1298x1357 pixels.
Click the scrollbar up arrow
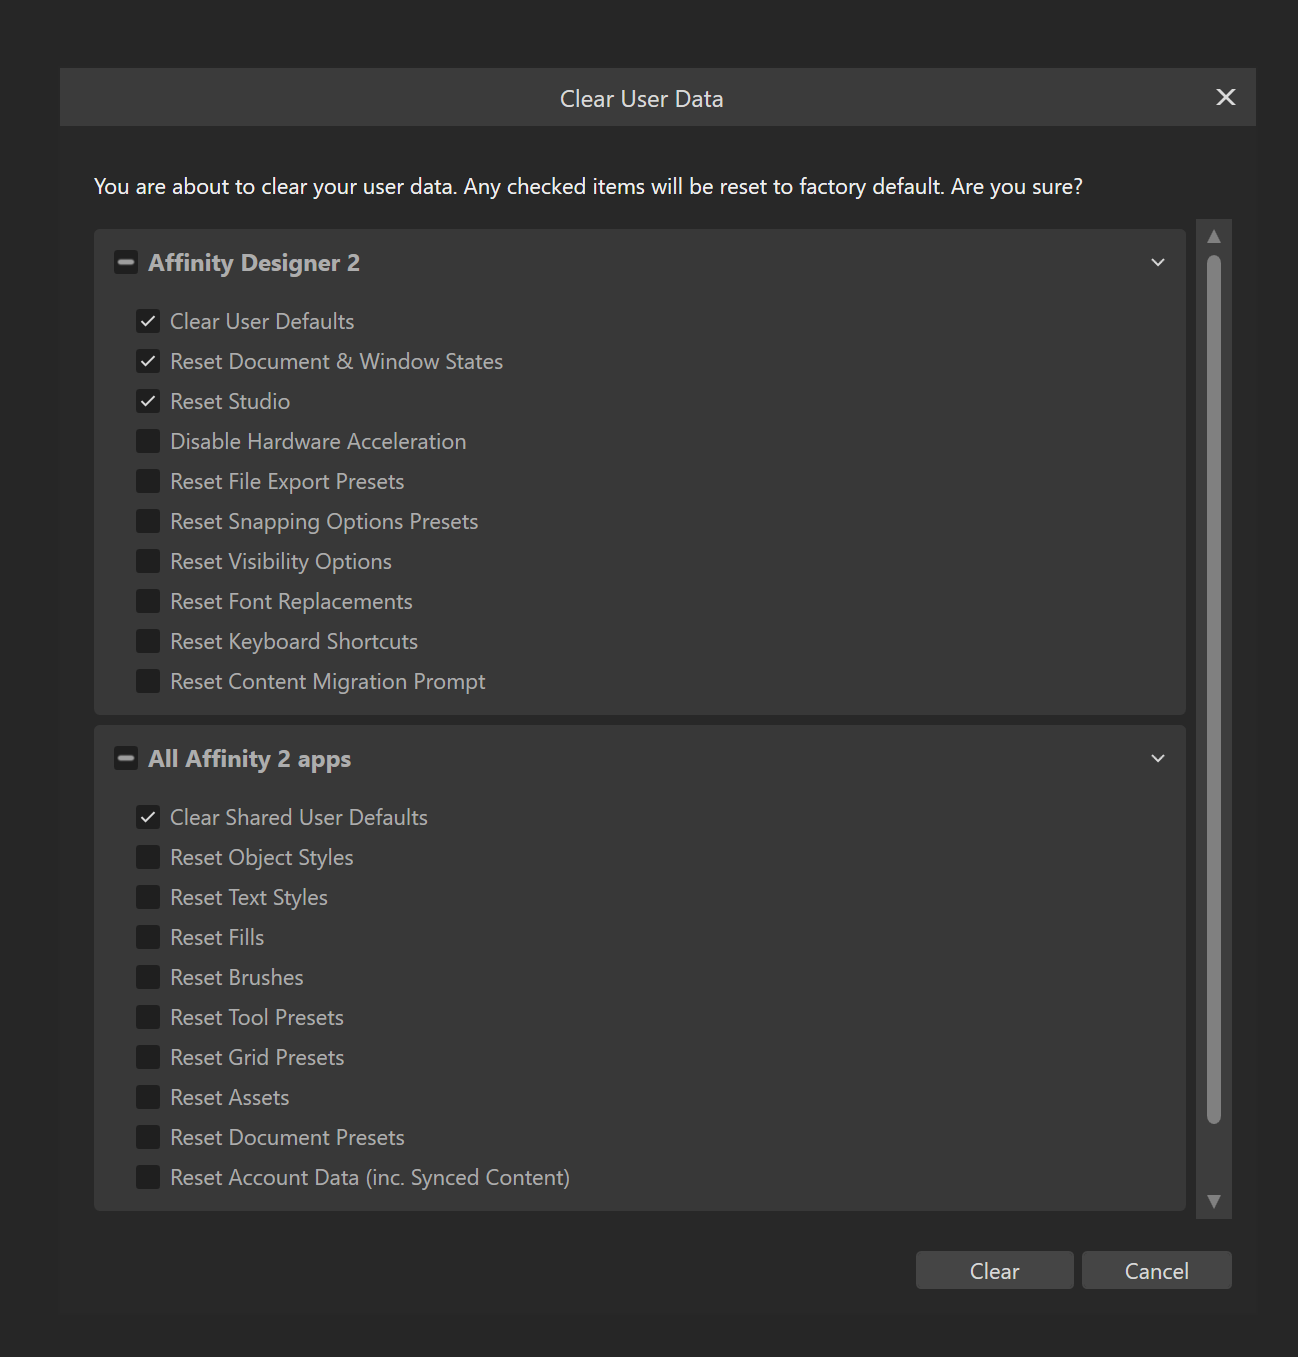point(1214,237)
